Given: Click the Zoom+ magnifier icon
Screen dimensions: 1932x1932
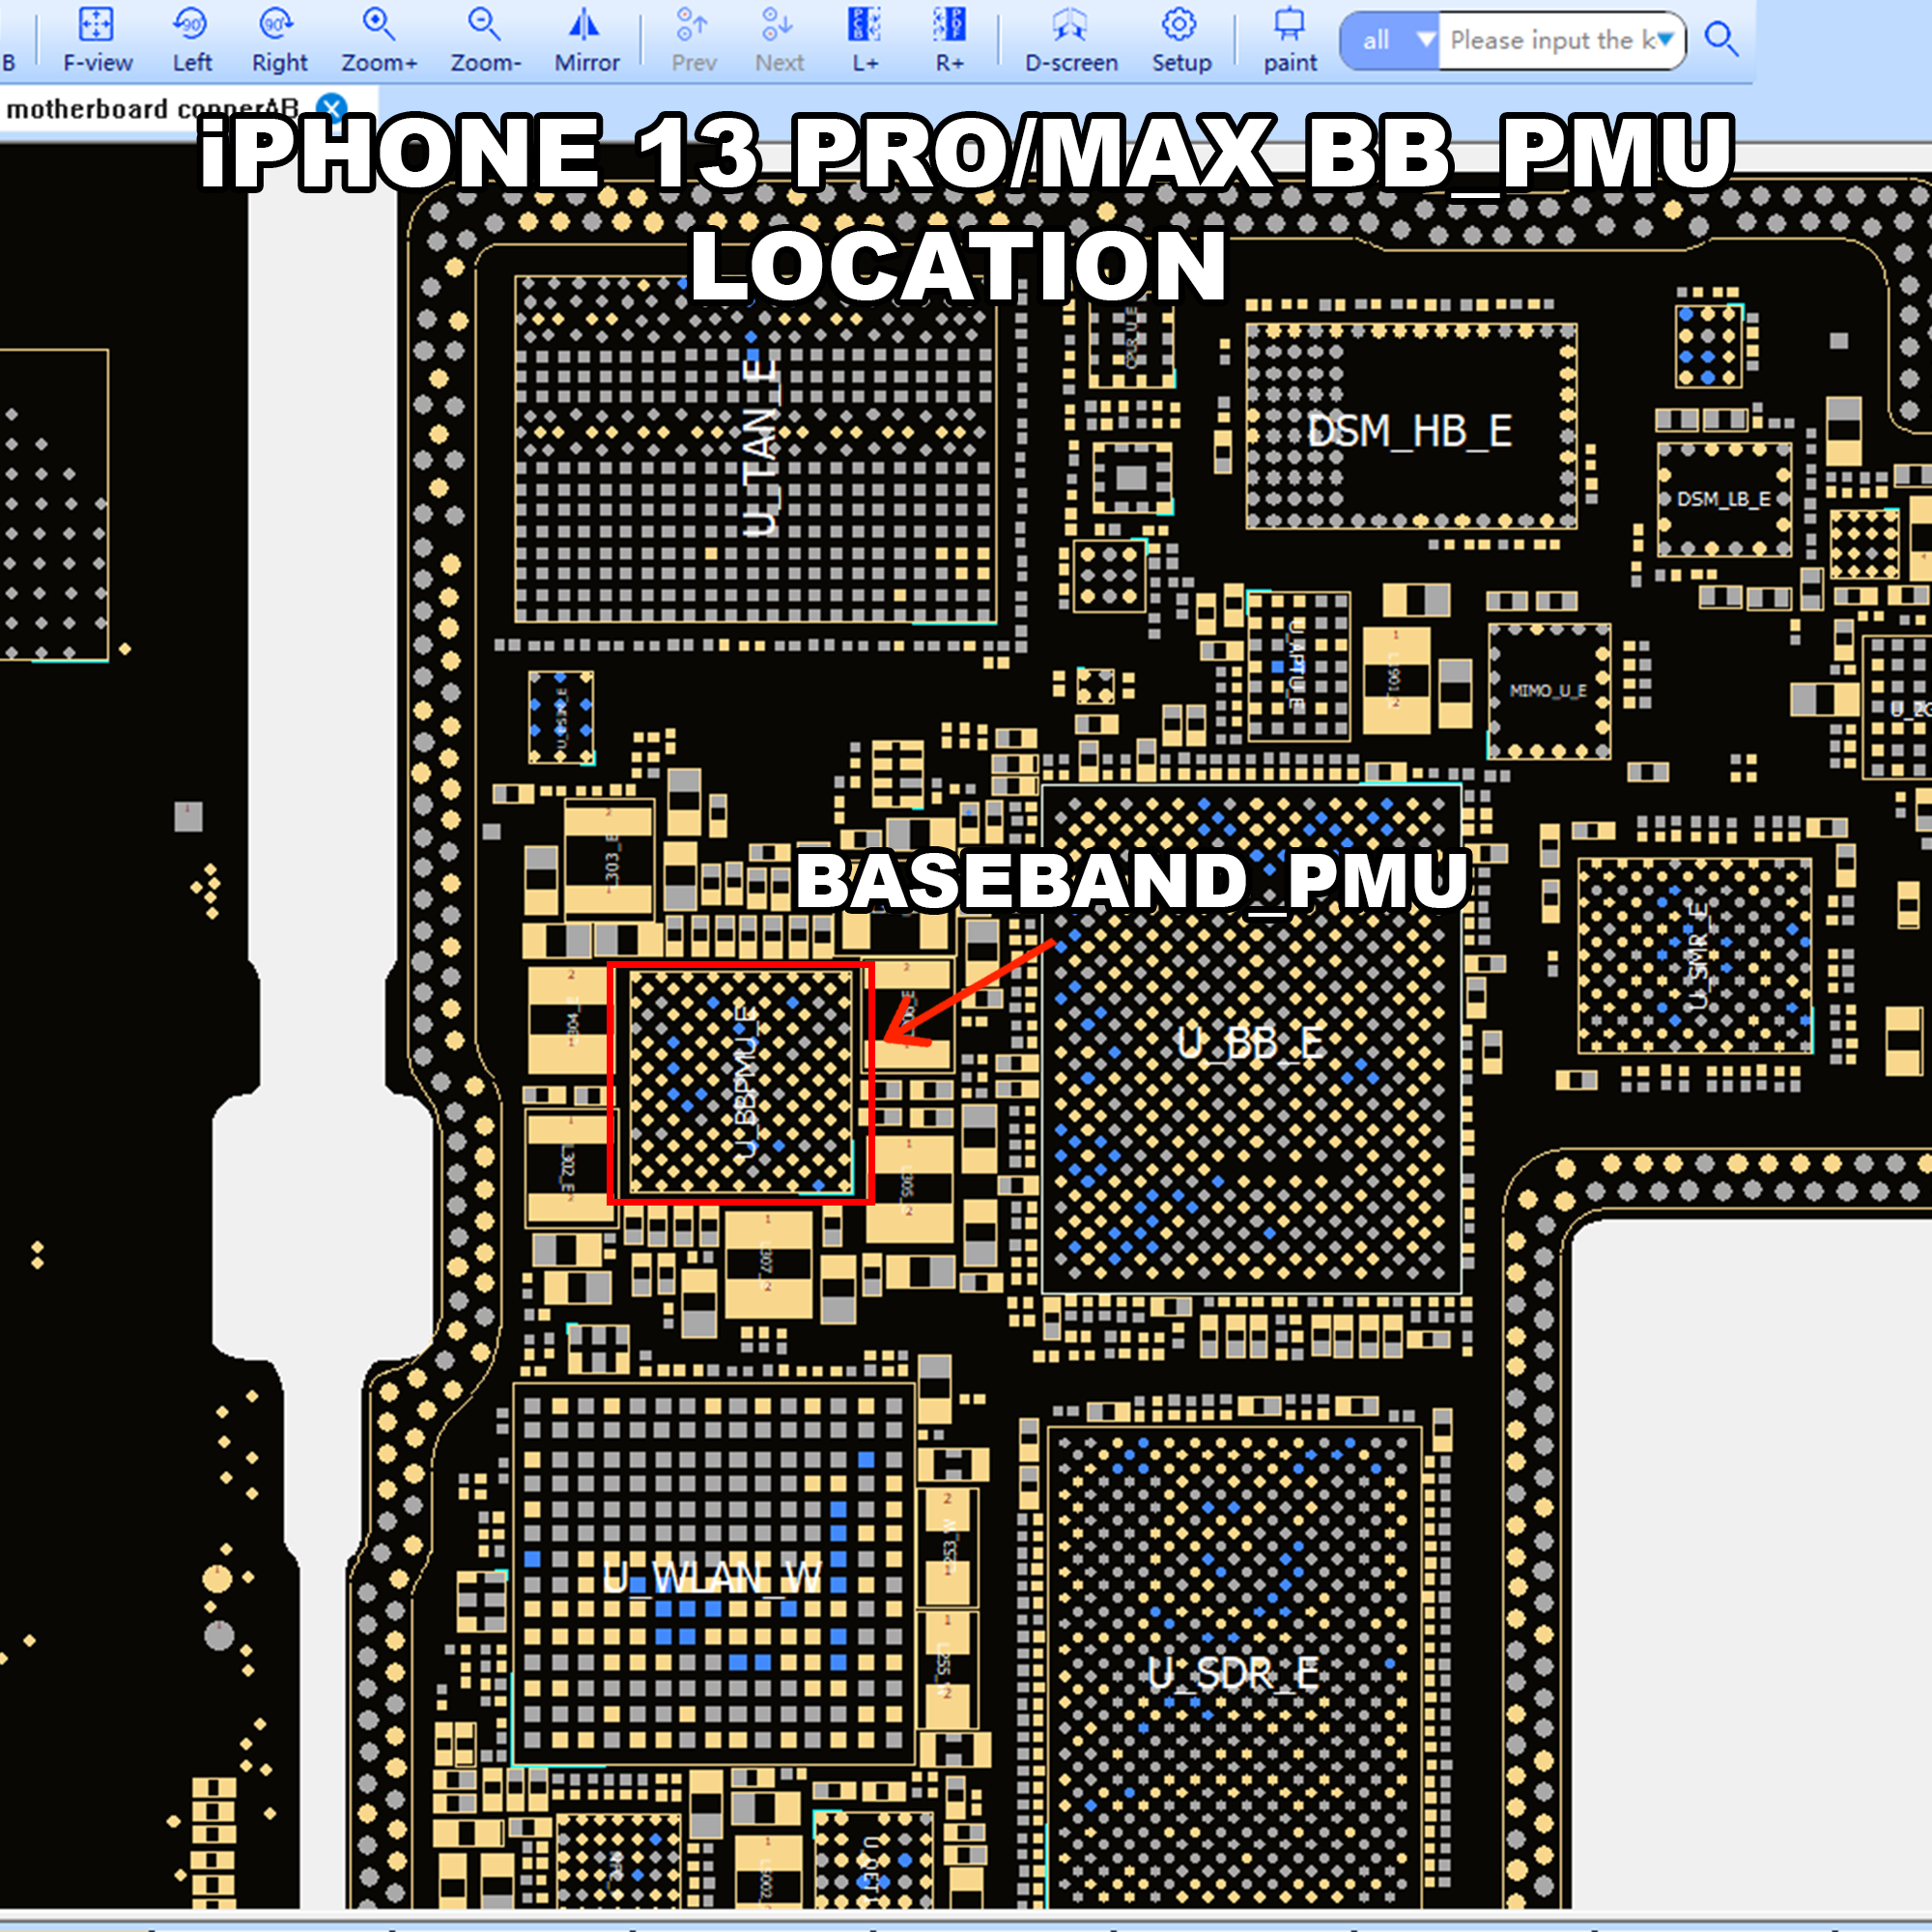Looking at the screenshot, I should click(379, 24).
